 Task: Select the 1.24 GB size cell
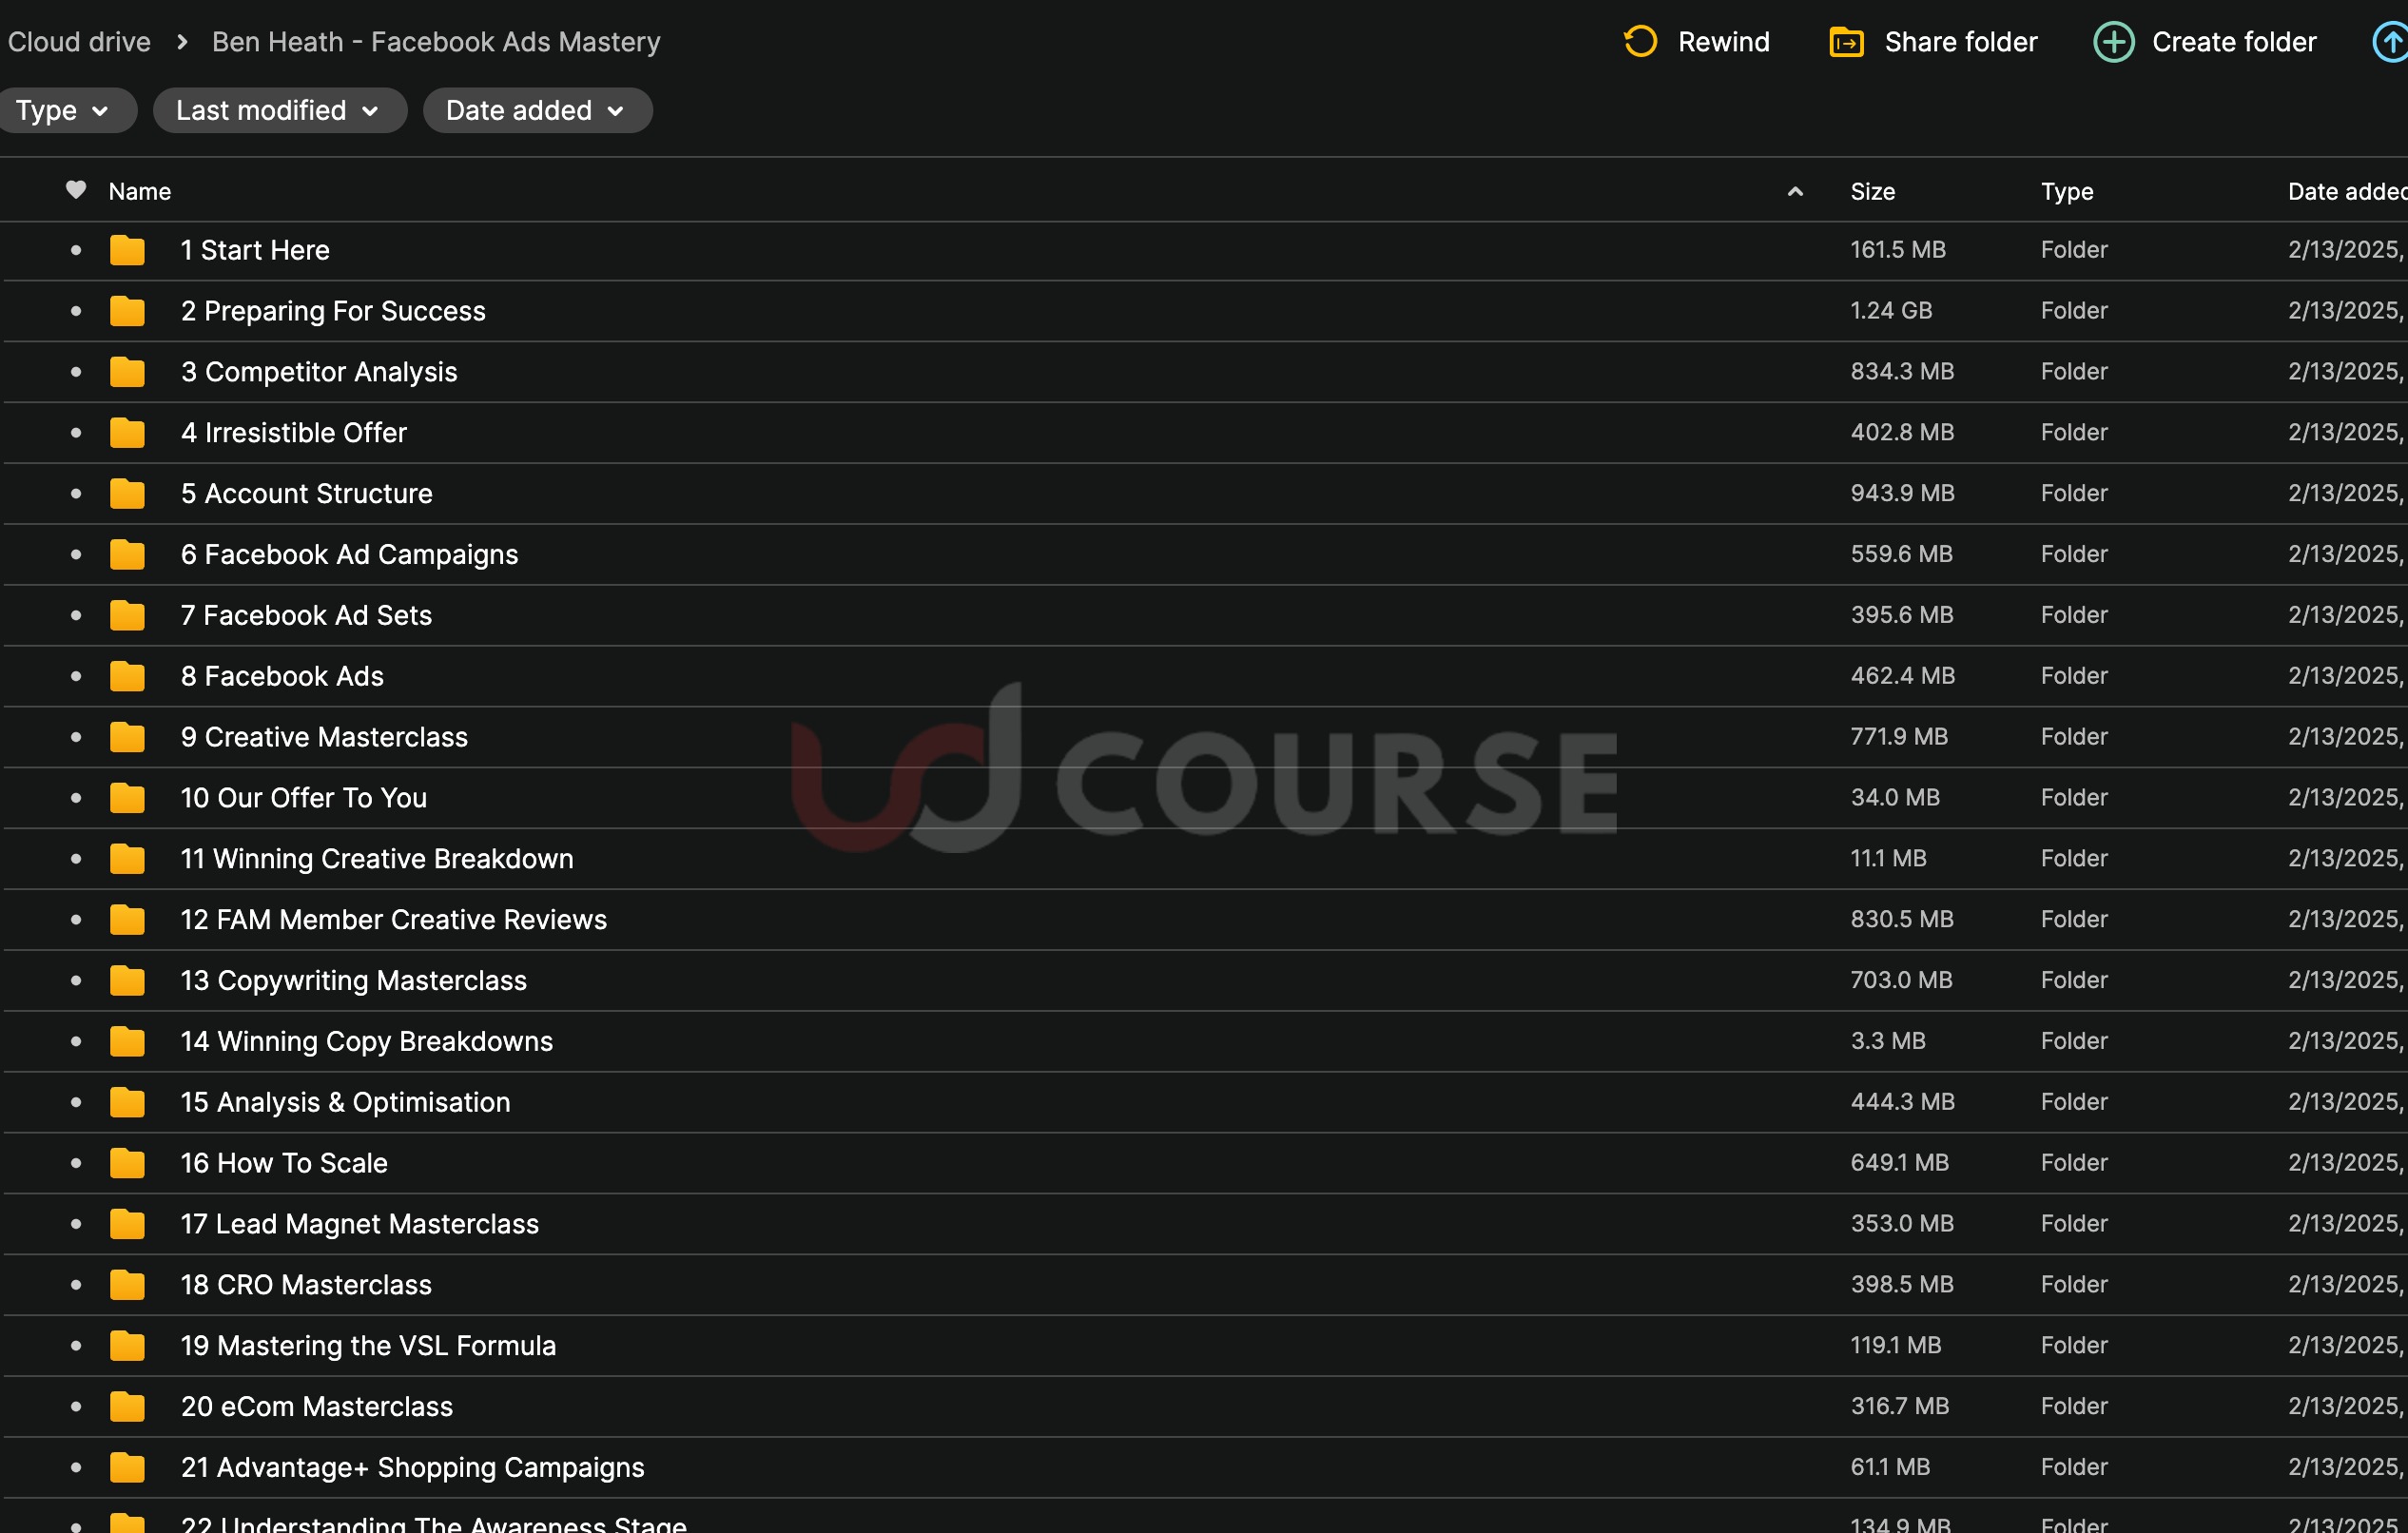1891,311
